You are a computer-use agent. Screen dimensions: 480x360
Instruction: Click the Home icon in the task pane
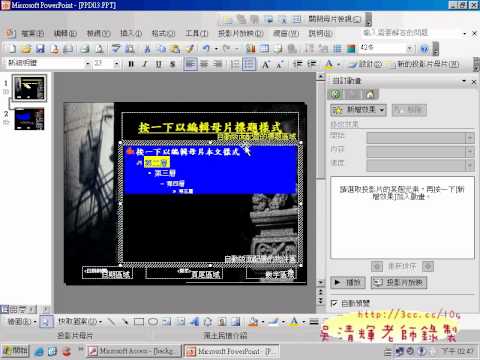point(370,94)
